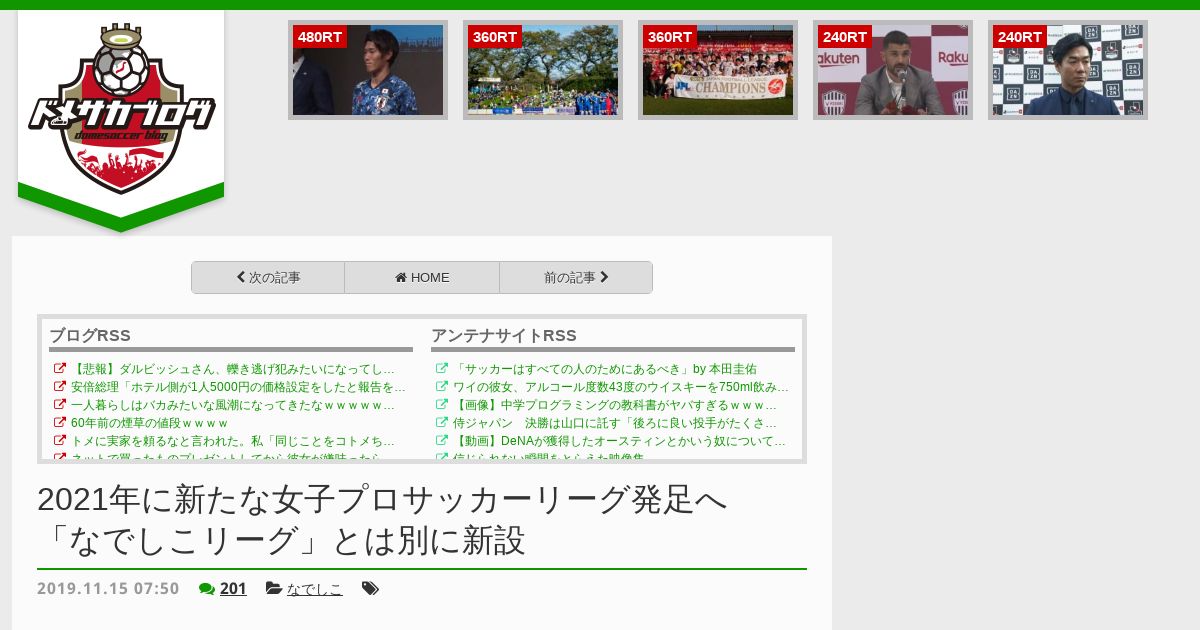Open ワイの彼女、アルコール度数43度 headline link

(x=621, y=387)
